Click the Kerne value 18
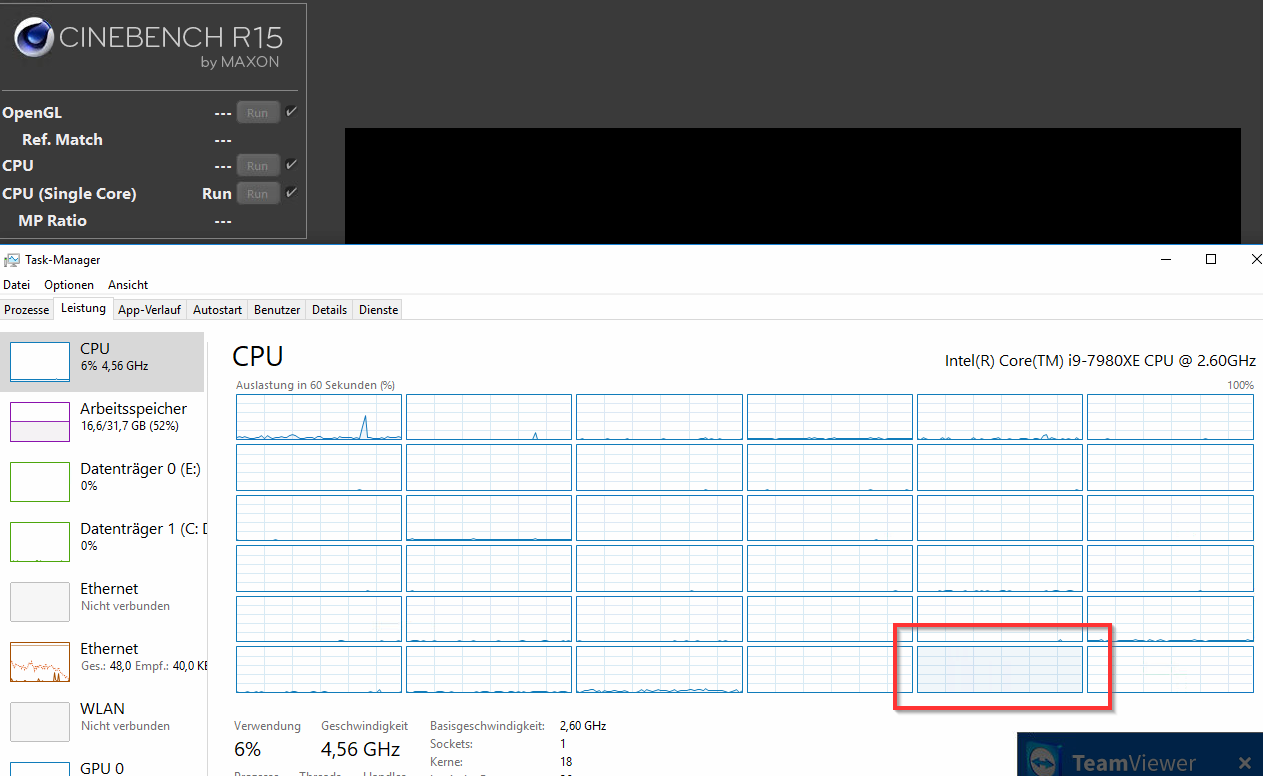Screen dimensions: 1263x776 coord(566,762)
